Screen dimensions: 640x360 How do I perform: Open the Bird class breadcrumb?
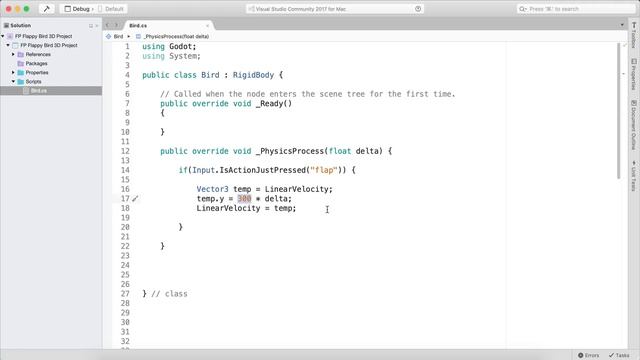[118, 36]
